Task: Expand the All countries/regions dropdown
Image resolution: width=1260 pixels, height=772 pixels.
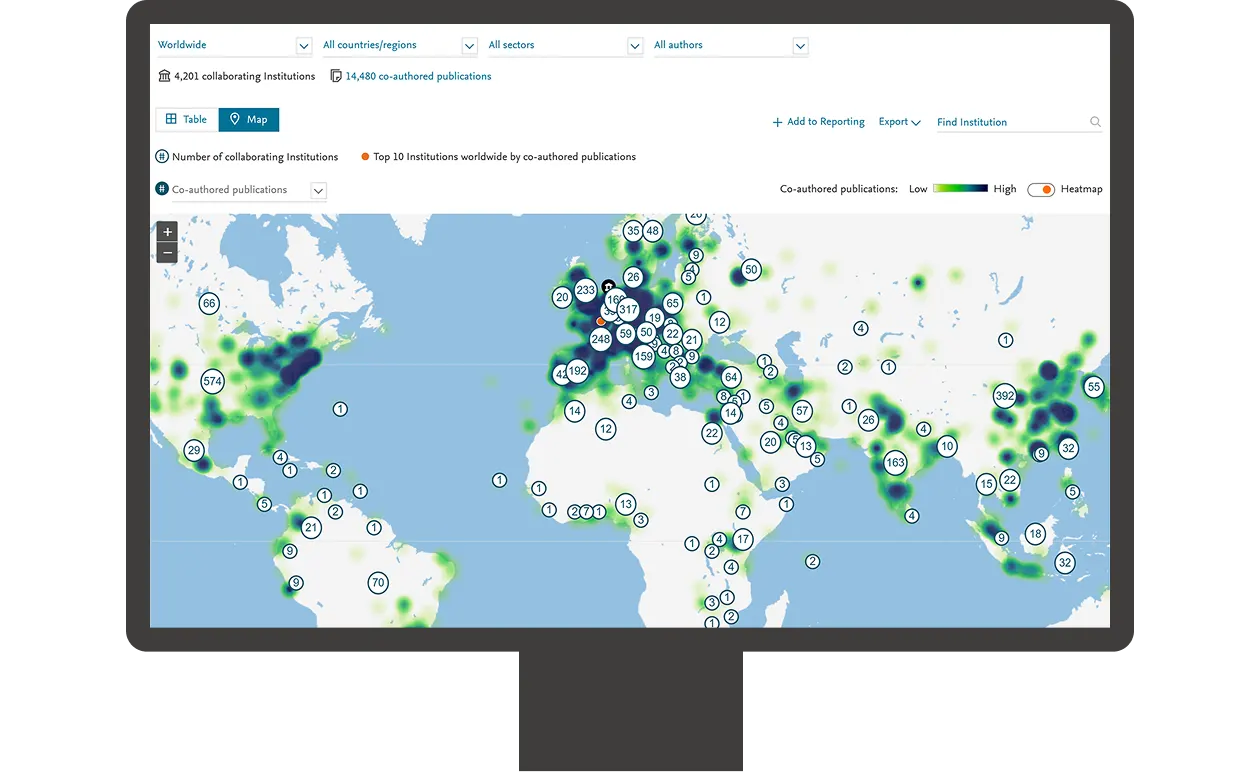Action: tap(469, 46)
